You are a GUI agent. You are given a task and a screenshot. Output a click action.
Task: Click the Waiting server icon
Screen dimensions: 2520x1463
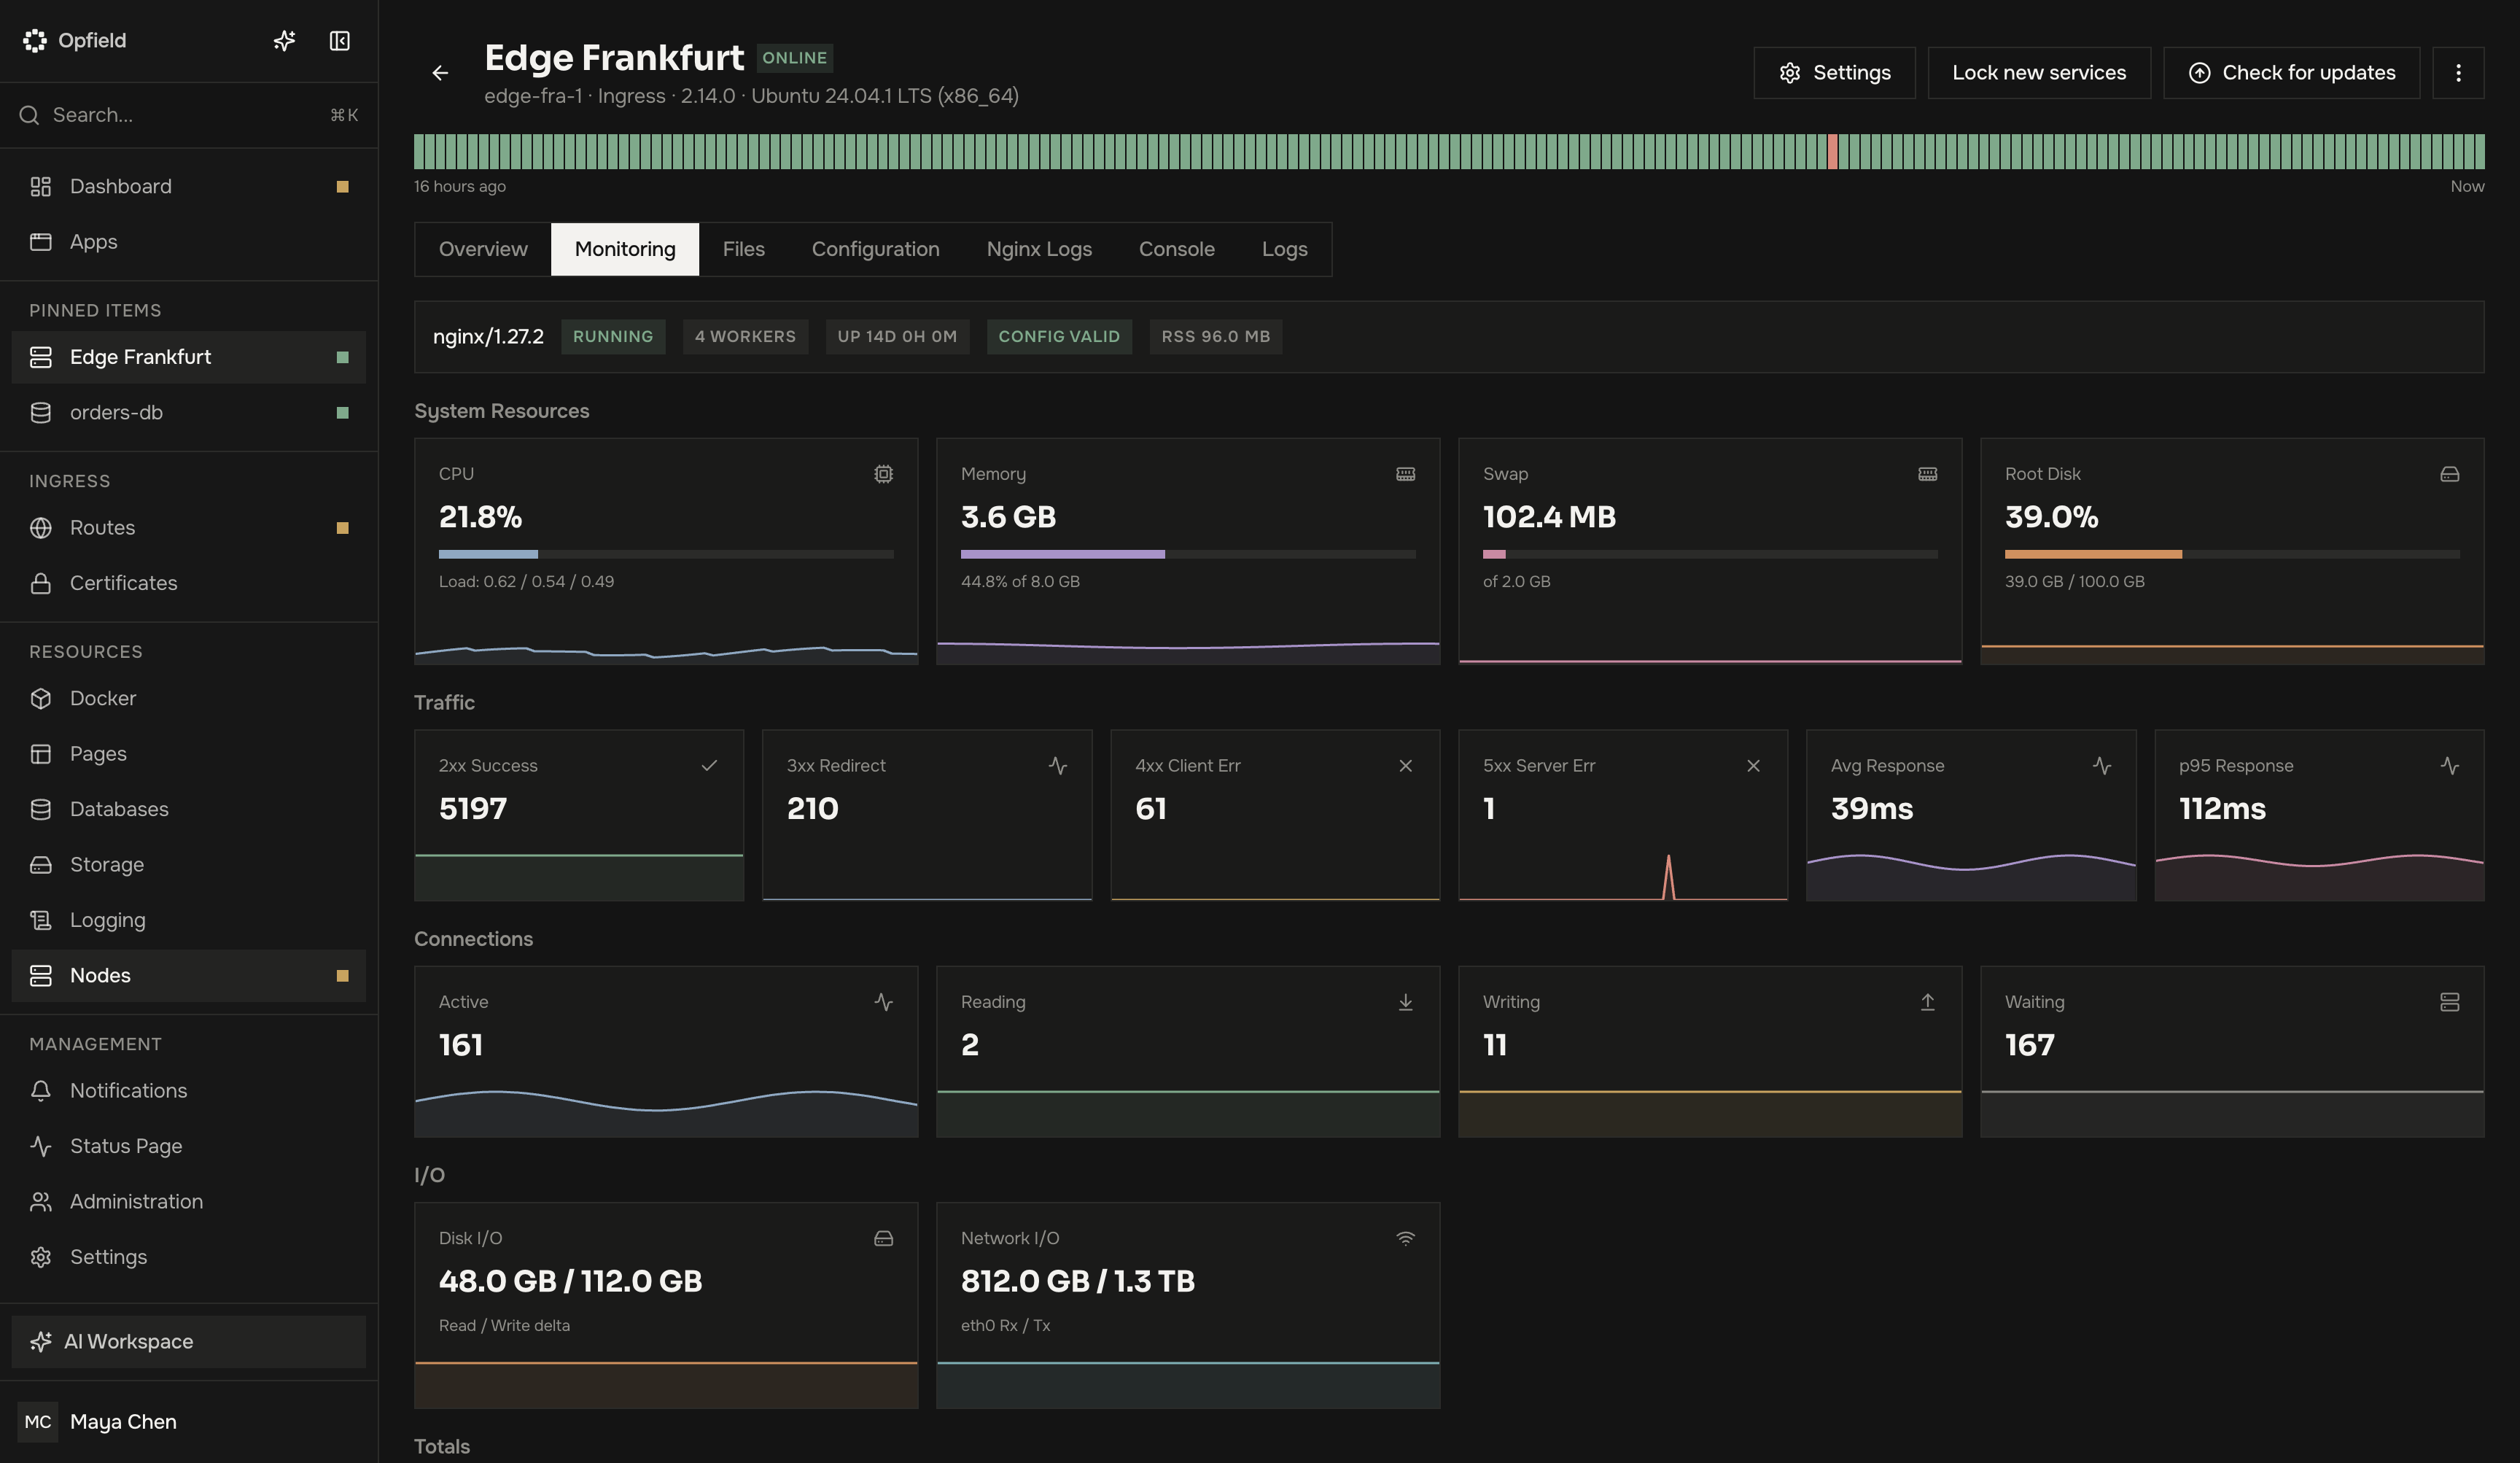pos(2449,1002)
